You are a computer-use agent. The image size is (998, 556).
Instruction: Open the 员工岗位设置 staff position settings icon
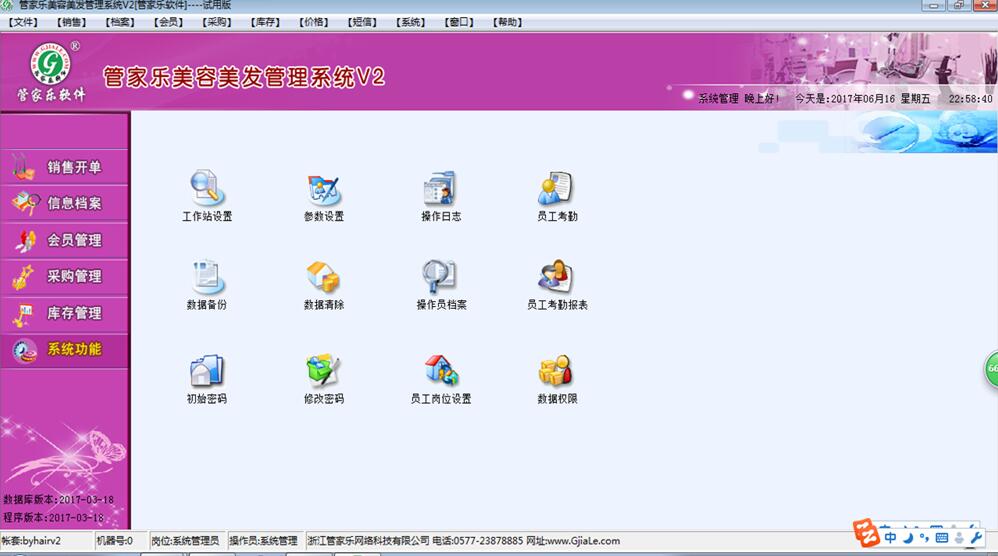click(x=440, y=371)
